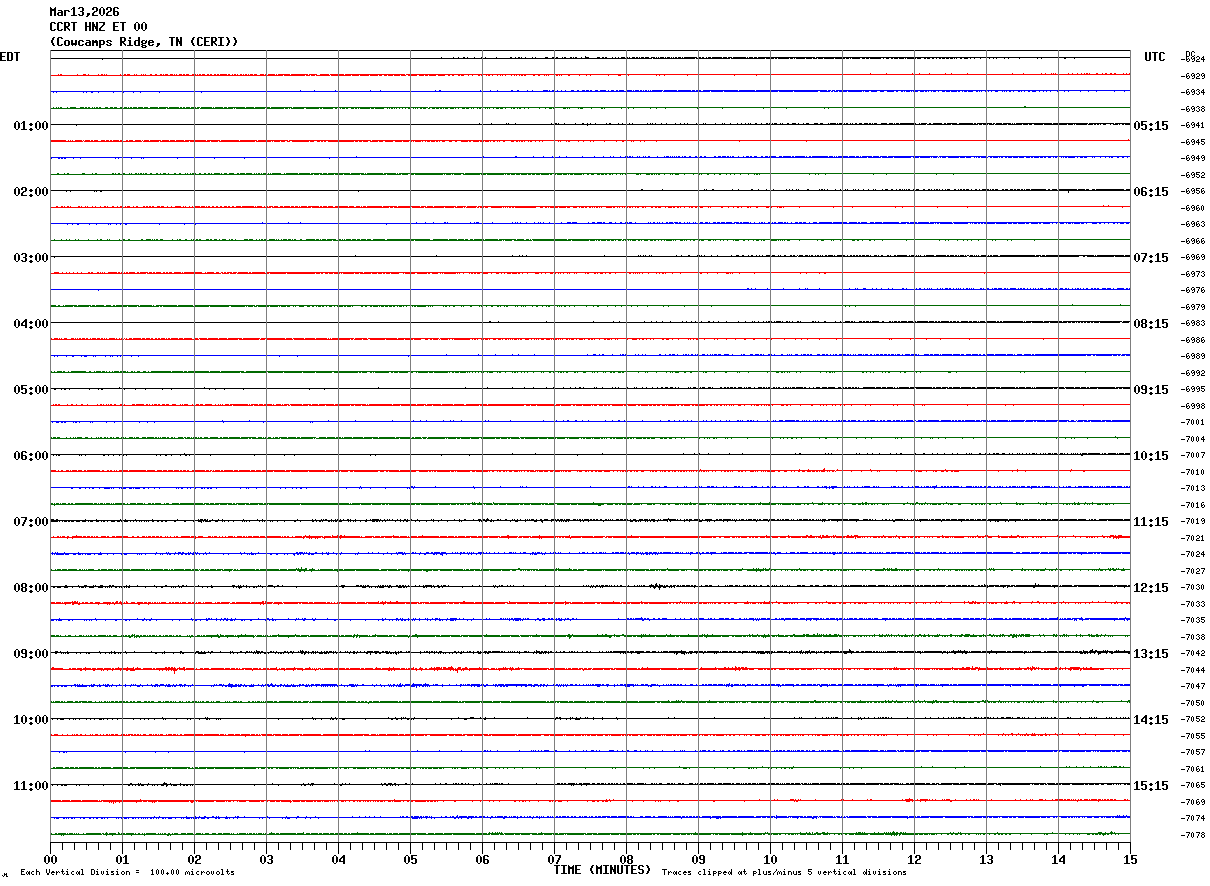Click minute tick label 12 on time axis
The height and width of the screenshot is (886, 1210).
915,859
